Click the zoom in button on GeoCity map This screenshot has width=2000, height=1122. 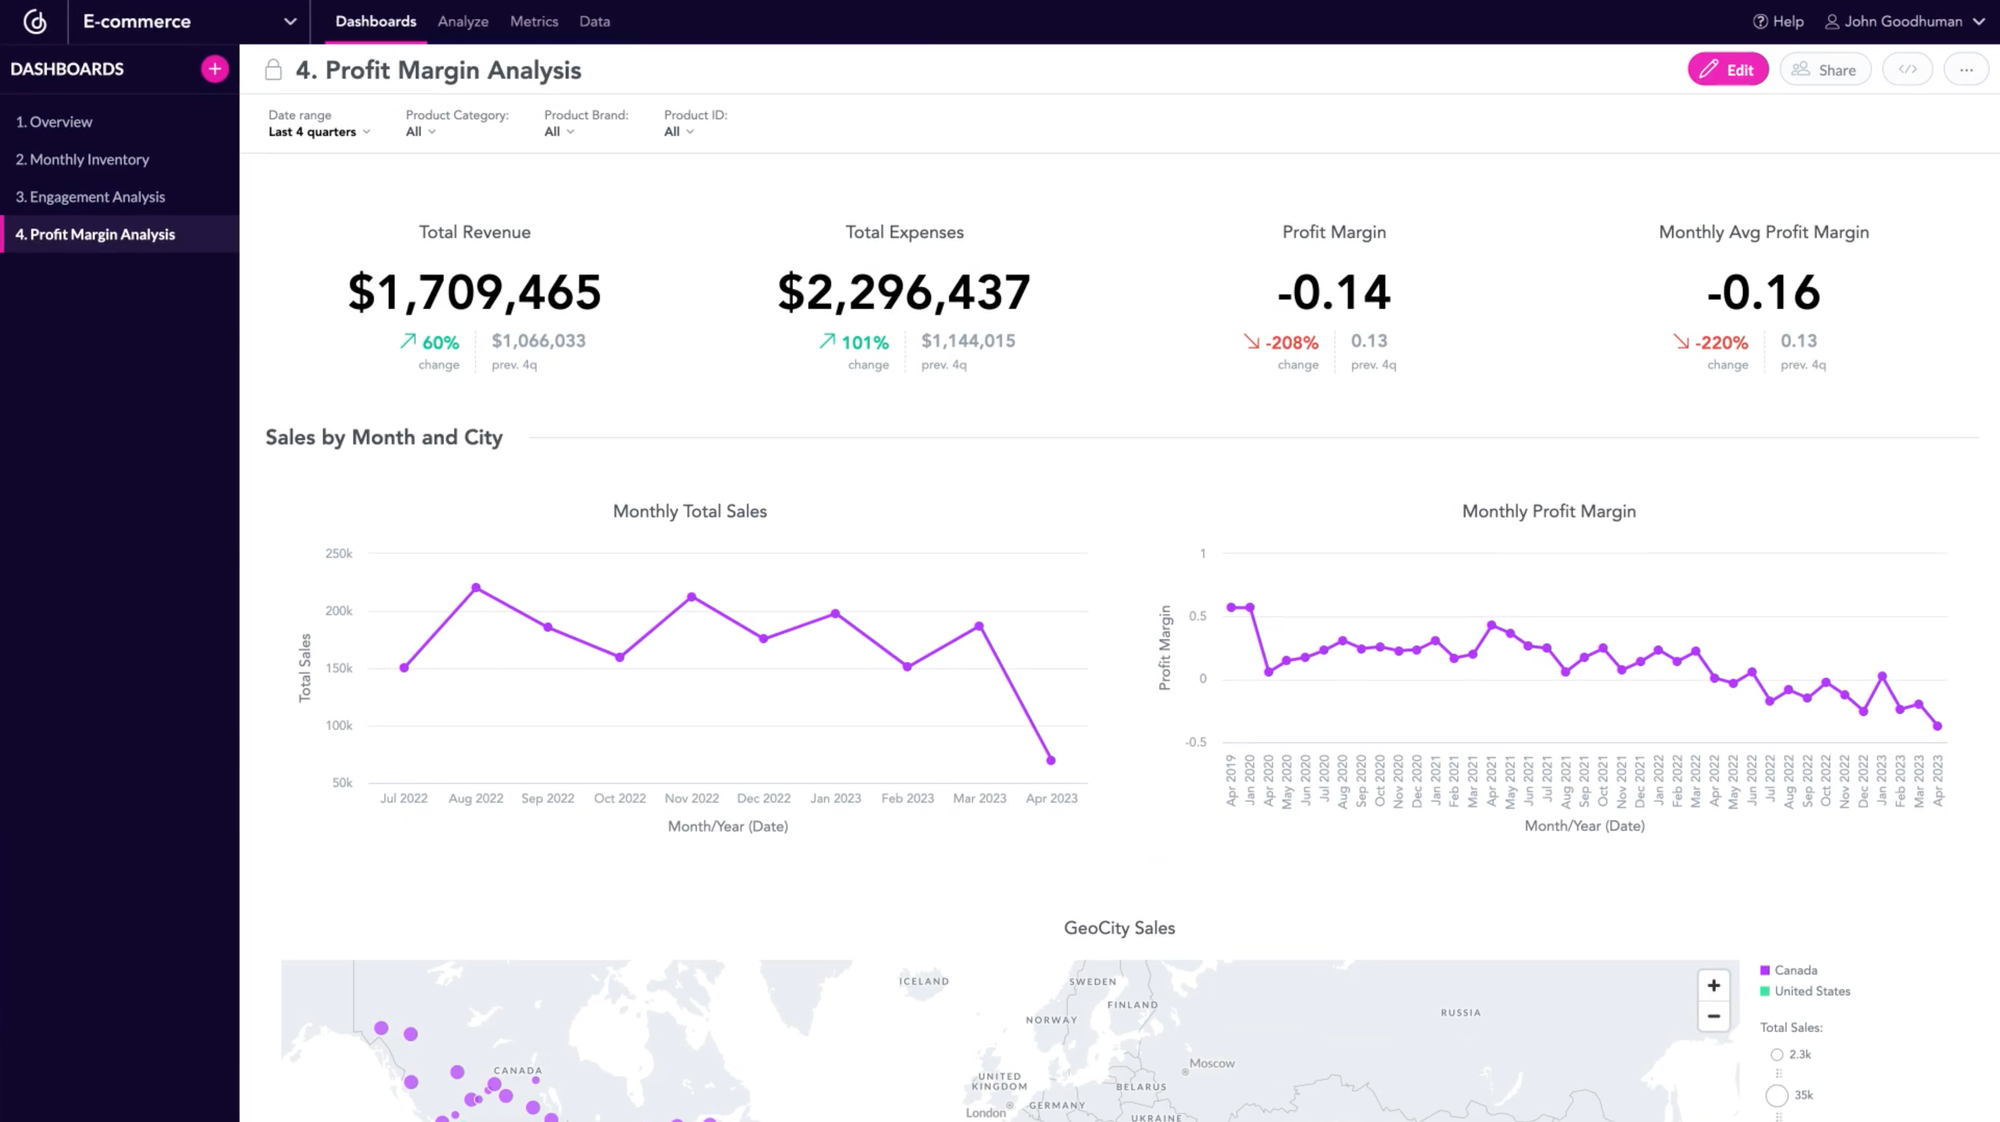[1713, 985]
